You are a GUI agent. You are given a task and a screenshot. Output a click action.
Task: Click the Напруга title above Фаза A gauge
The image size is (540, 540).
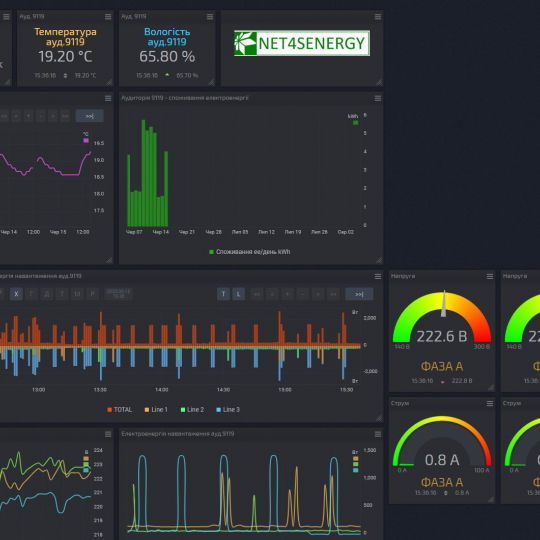pos(403,276)
